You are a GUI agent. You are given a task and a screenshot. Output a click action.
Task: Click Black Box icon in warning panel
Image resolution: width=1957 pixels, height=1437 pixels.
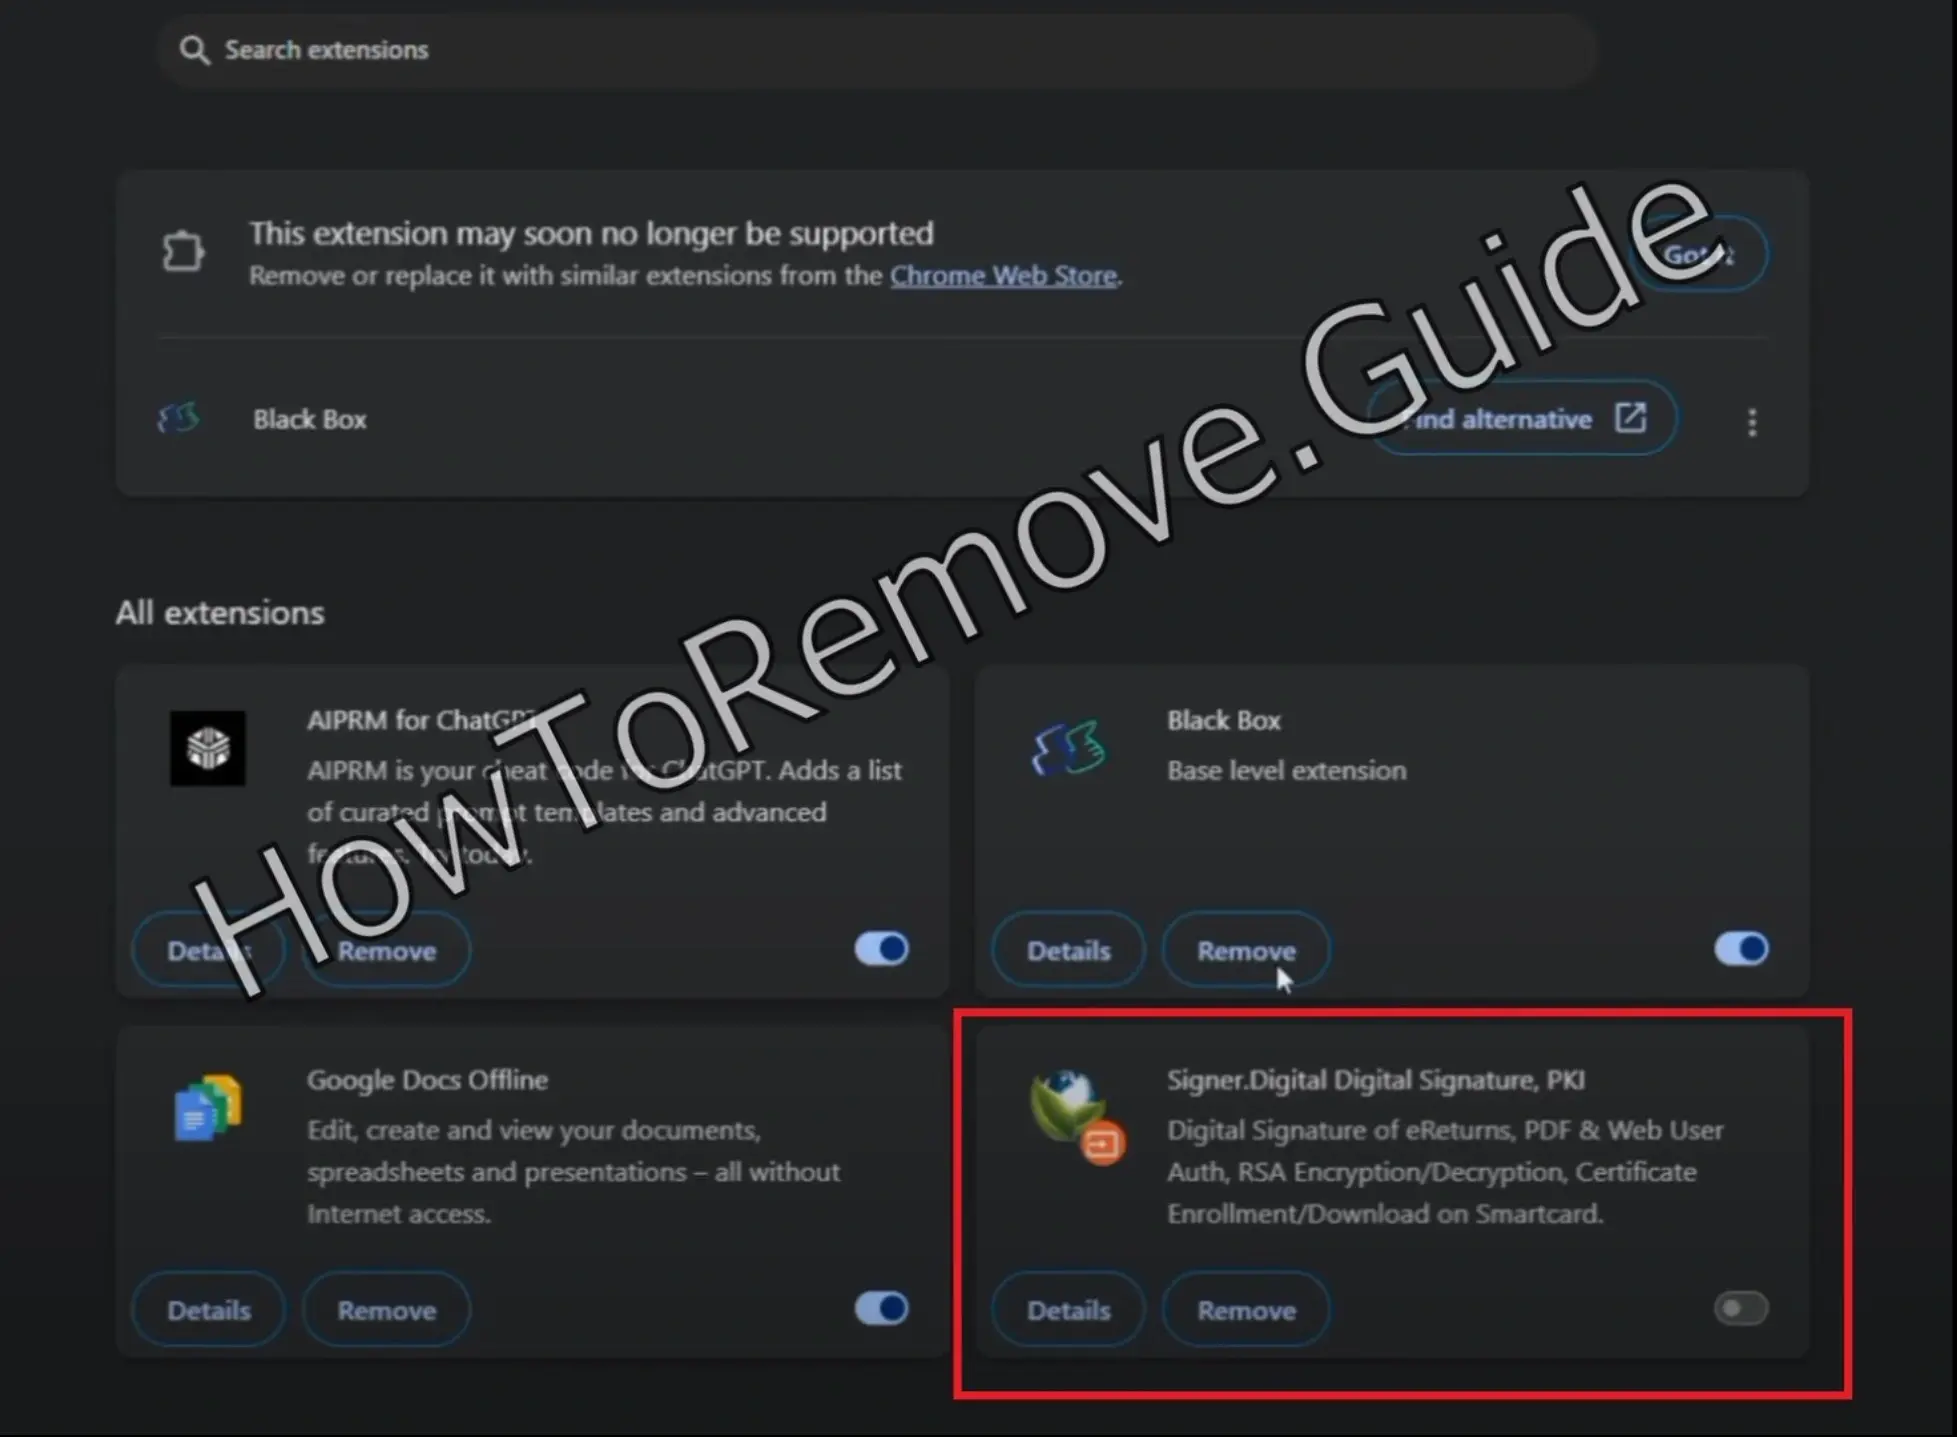(178, 418)
